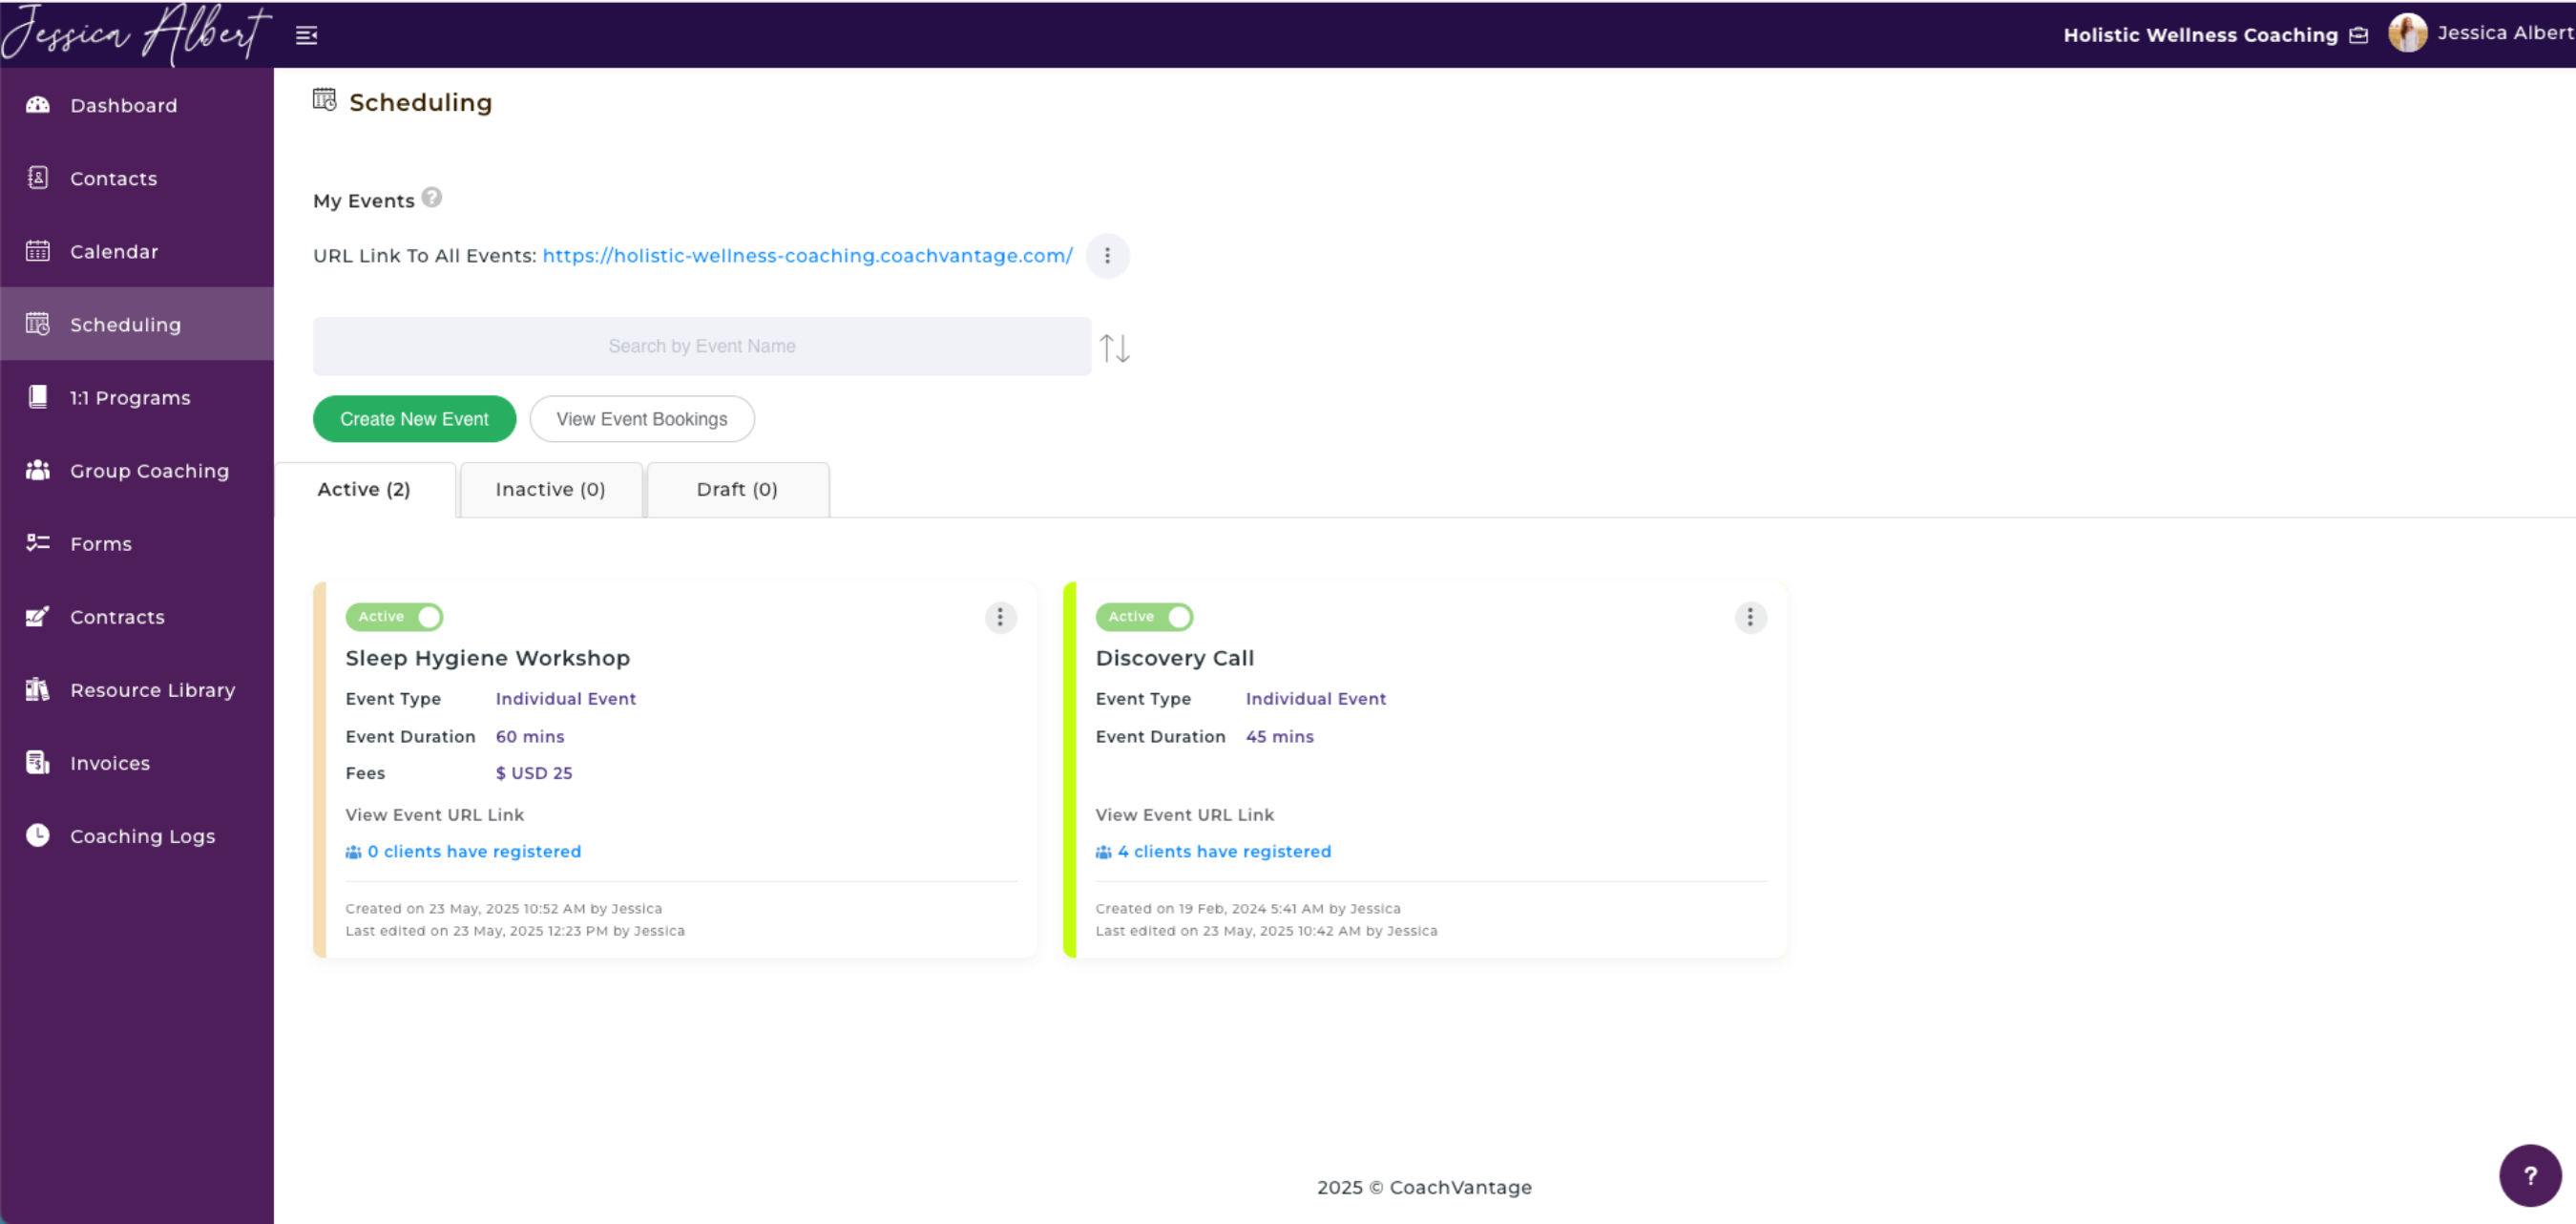The width and height of the screenshot is (2576, 1224).
Task: Open Contacts menu item
Action: coord(137,178)
